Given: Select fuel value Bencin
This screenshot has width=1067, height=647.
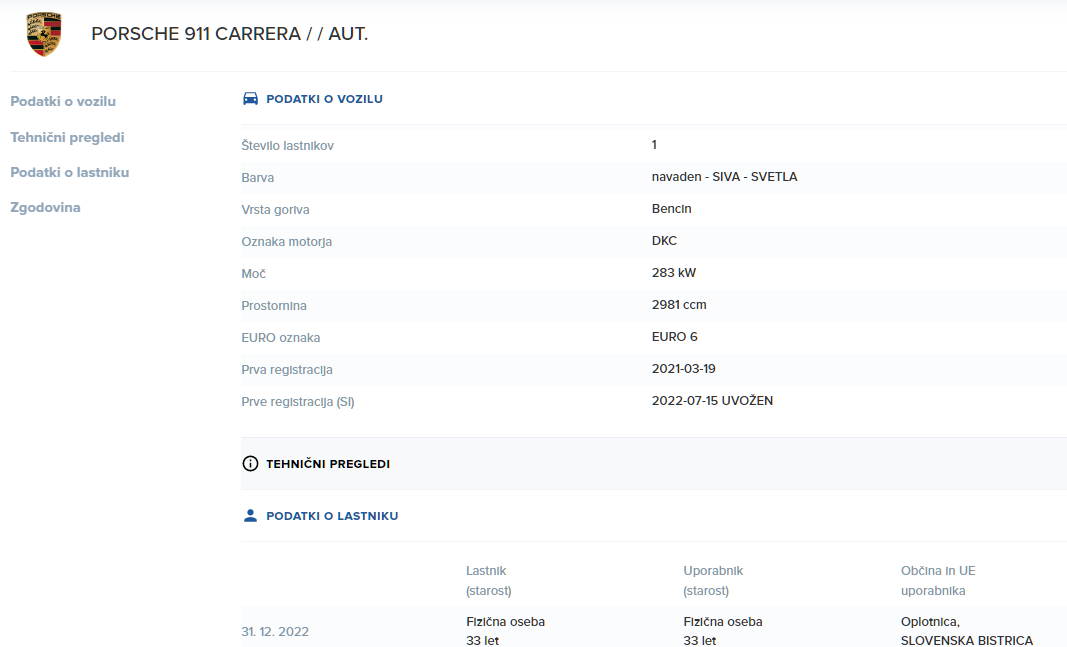Looking at the screenshot, I should [x=671, y=209].
